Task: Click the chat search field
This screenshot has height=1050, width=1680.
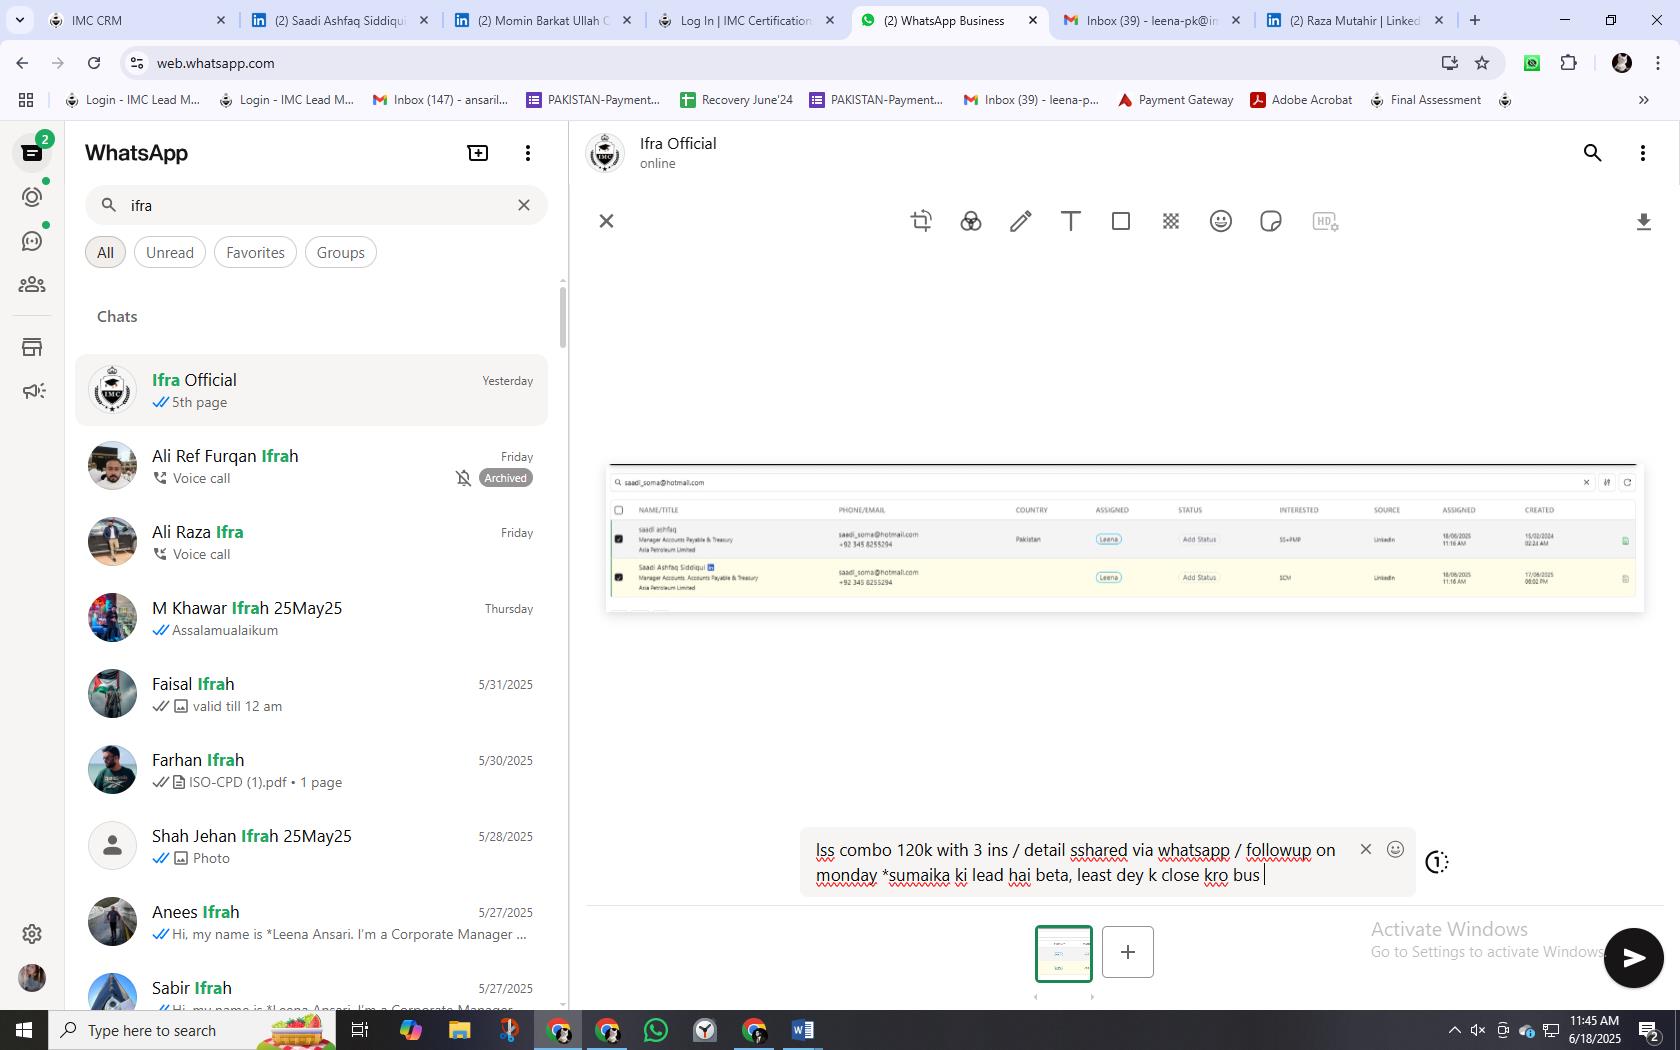Action: point(316,205)
